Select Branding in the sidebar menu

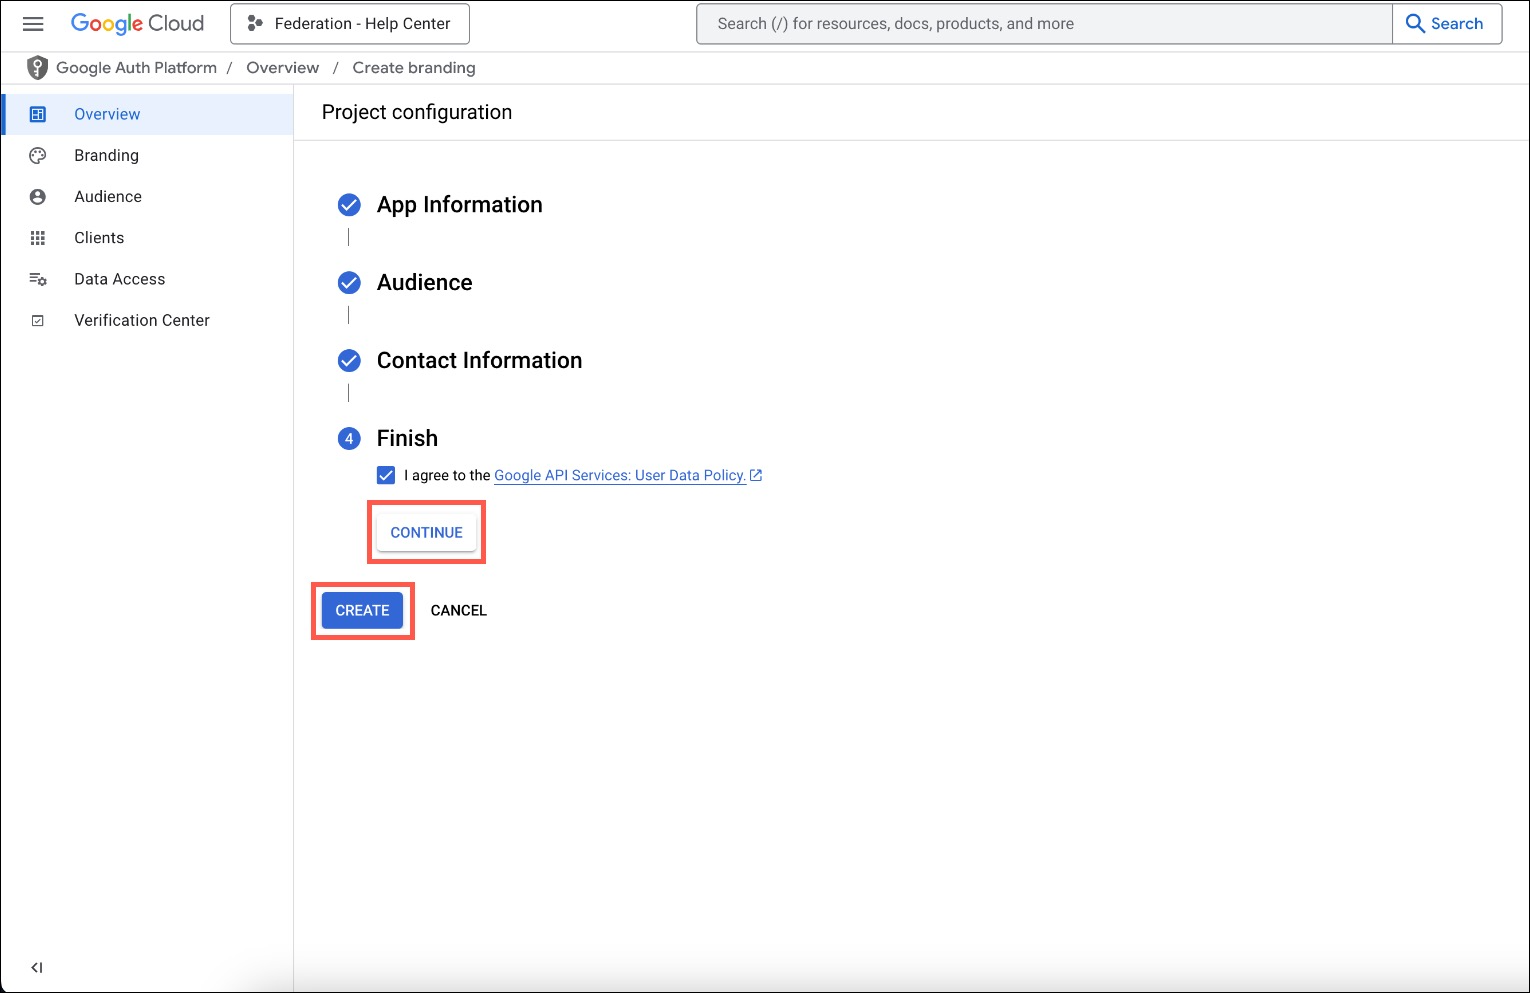(106, 155)
